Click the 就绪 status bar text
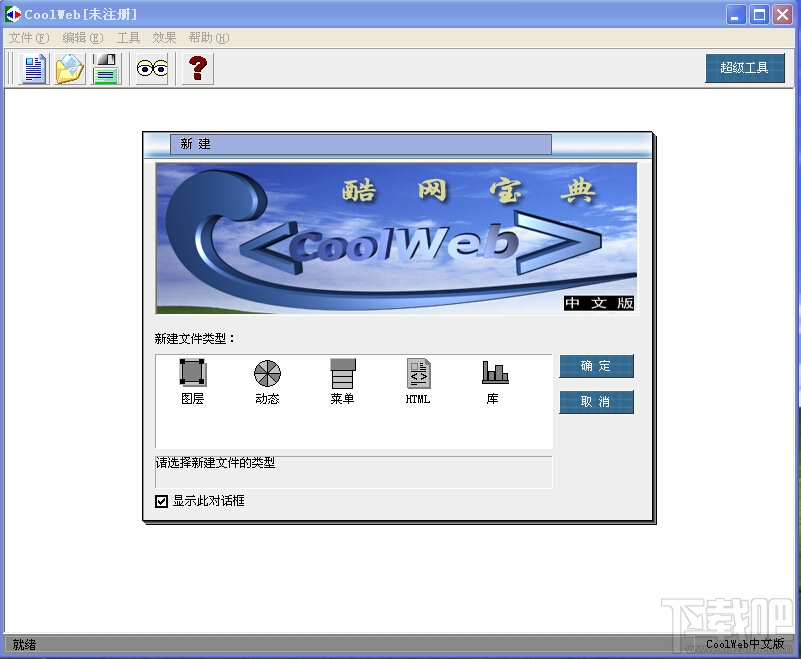 (x=24, y=645)
